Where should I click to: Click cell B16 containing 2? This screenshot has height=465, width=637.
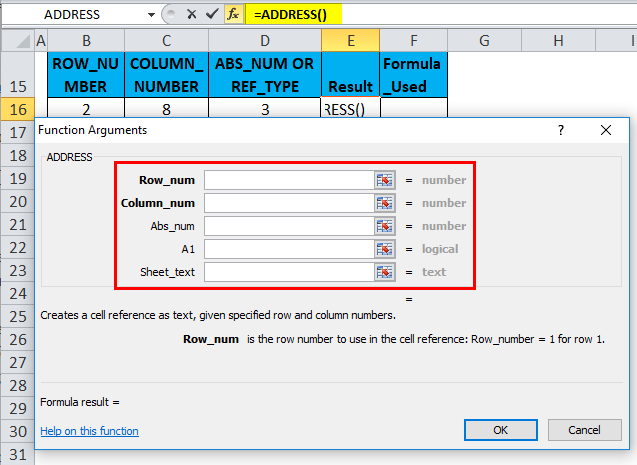click(86, 109)
